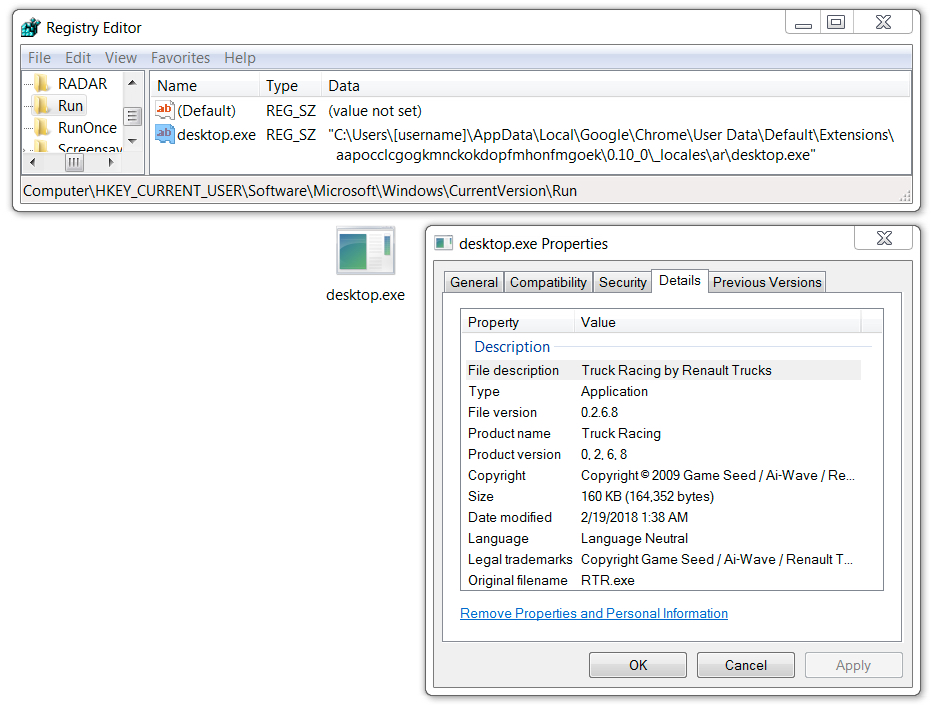The height and width of the screenshot is (709, 932).
Task: Click the RunOnce folder icon
Action: click(x=42, y=127)
